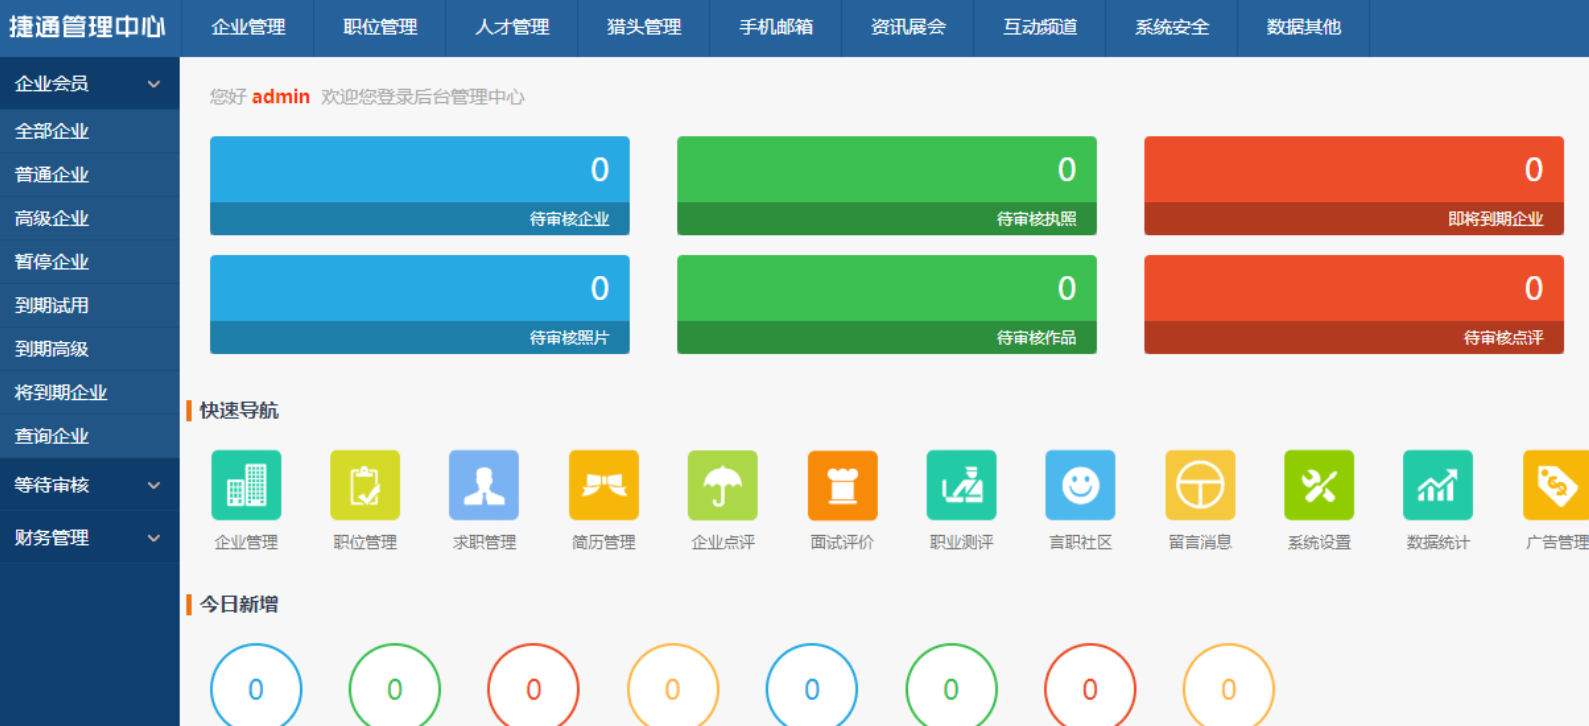
Task: Open the red 待审核点评 stat card
Action: click(1353, 305)
